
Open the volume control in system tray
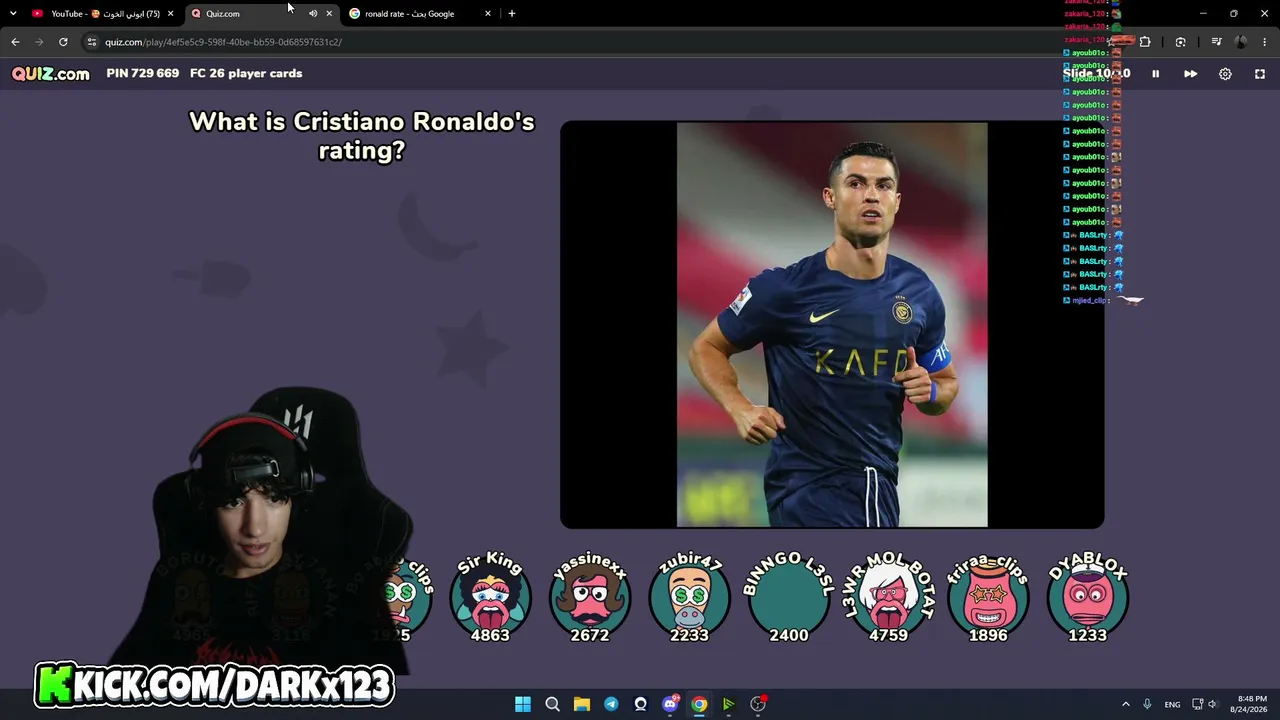click(1213, 704)
